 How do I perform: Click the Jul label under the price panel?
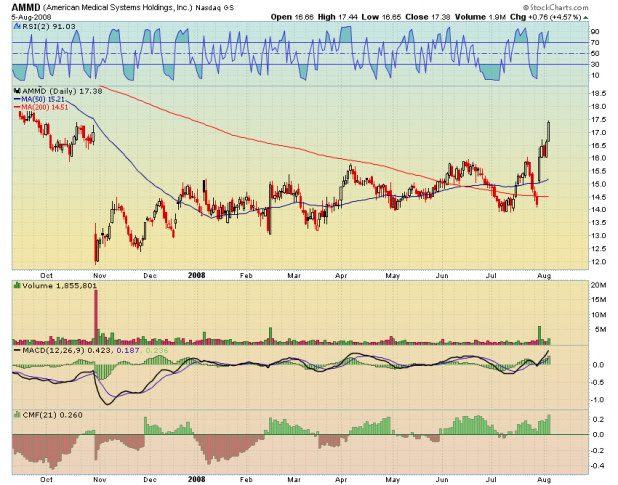[491, 276]
